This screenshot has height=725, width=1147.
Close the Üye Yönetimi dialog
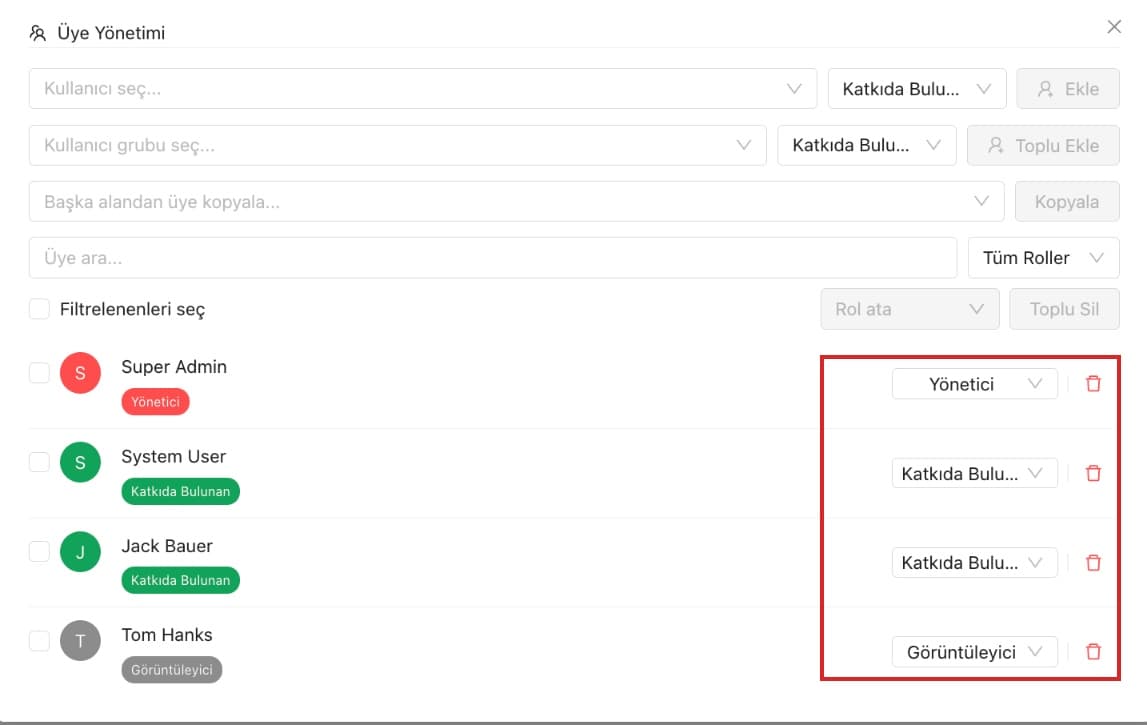(x=1114, y=27)
